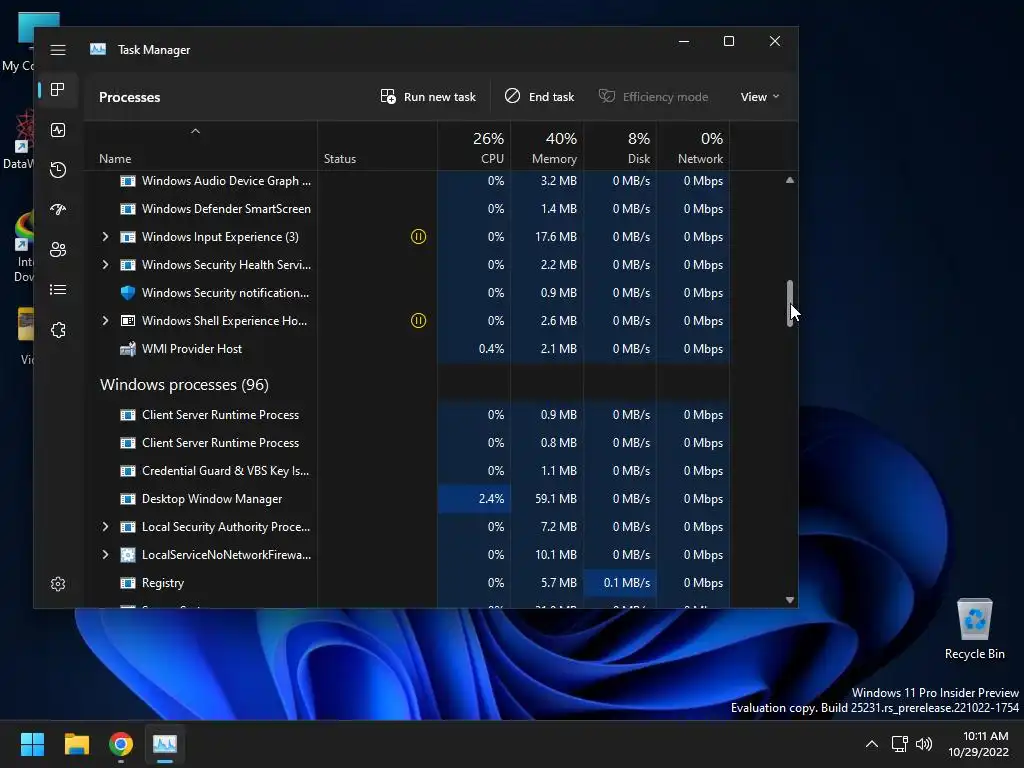Click the scroll up arrow in process list

click(790, 180)
